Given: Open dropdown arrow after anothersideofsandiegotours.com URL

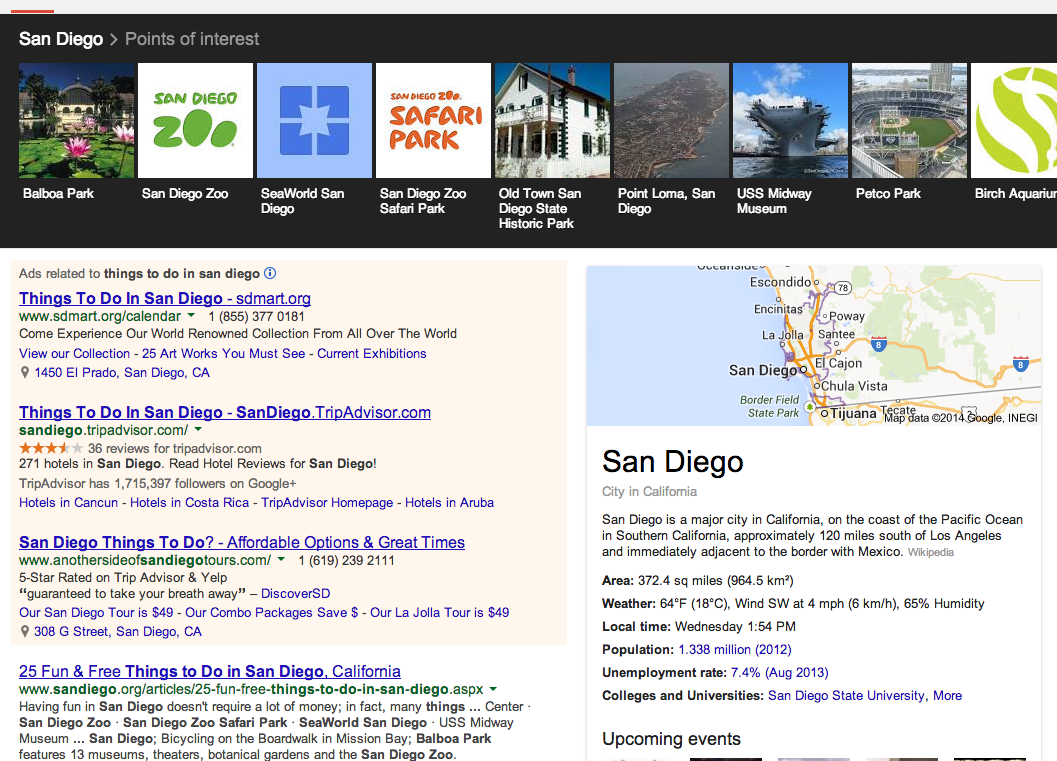Looking at the screenshot, I should point(281,561).
